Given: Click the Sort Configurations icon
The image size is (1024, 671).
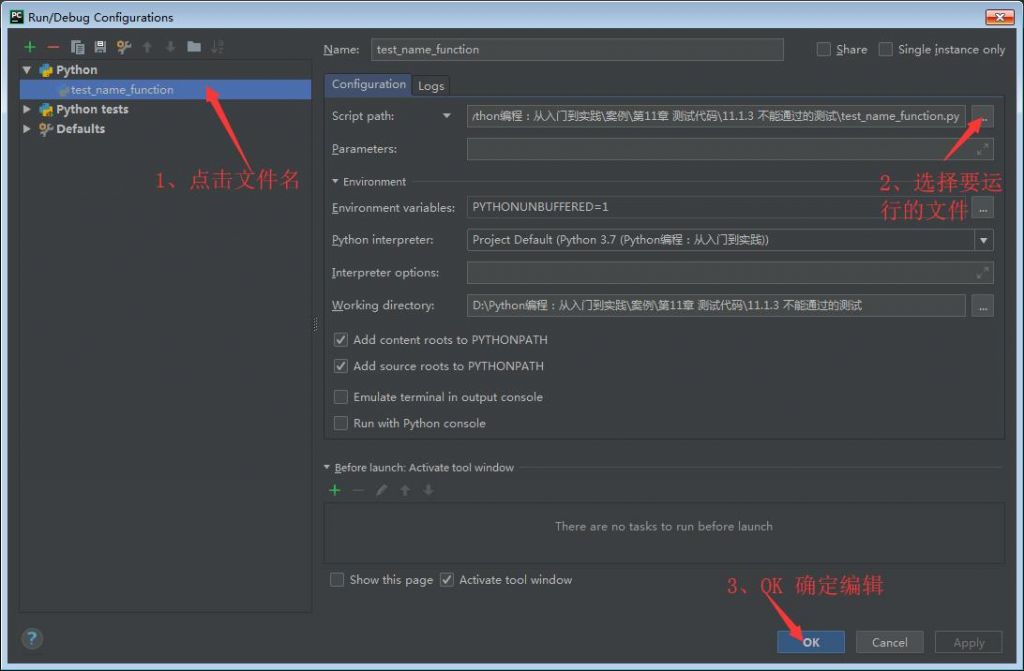Looking at the screenshot, I should tap(218, 47).
